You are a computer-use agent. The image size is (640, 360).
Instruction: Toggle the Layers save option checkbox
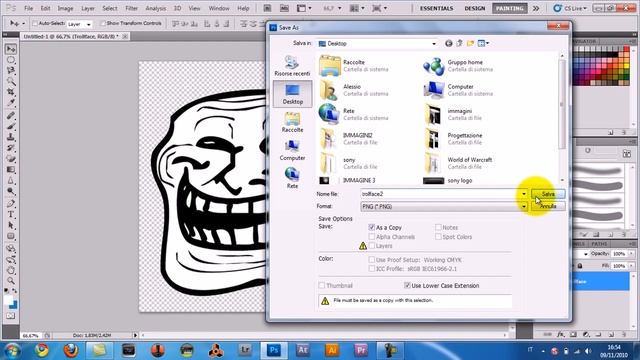click(x=371, y=246)
